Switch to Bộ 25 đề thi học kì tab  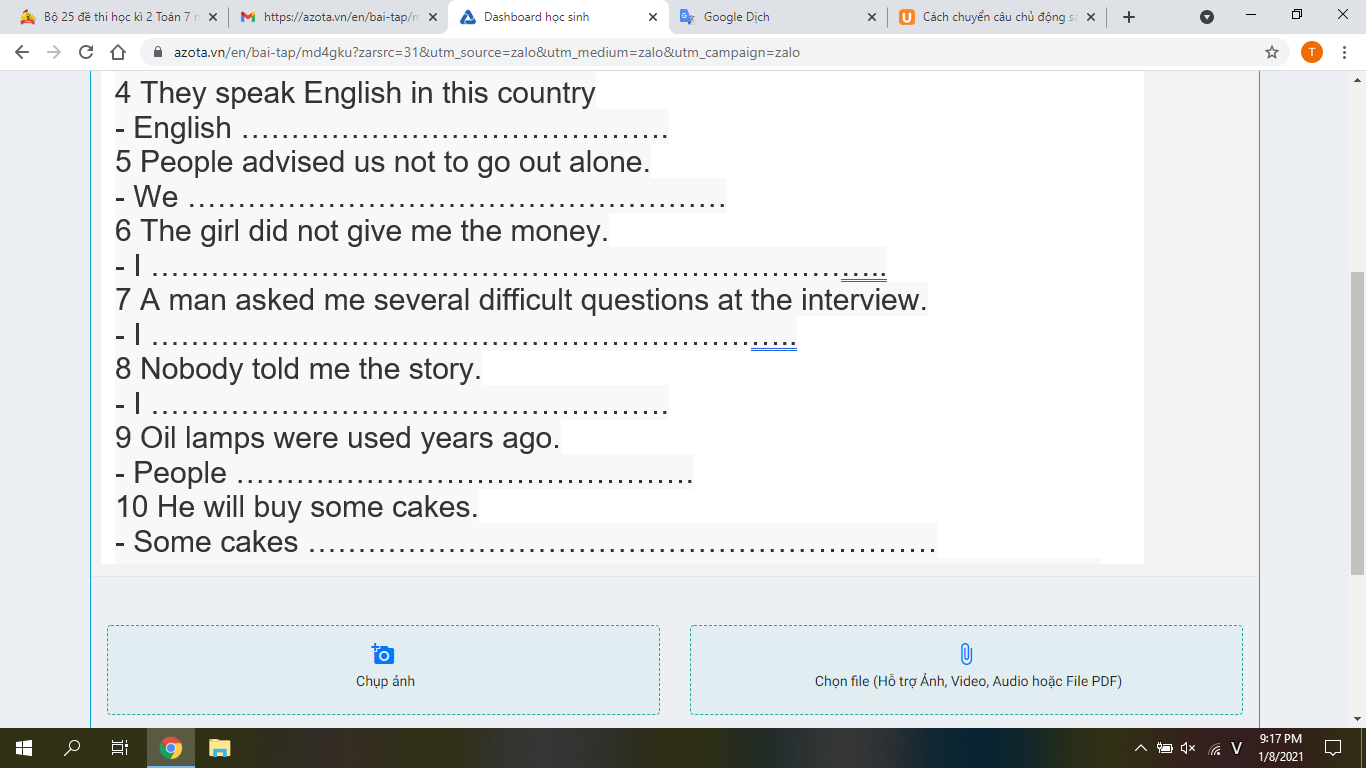[120, 17]
